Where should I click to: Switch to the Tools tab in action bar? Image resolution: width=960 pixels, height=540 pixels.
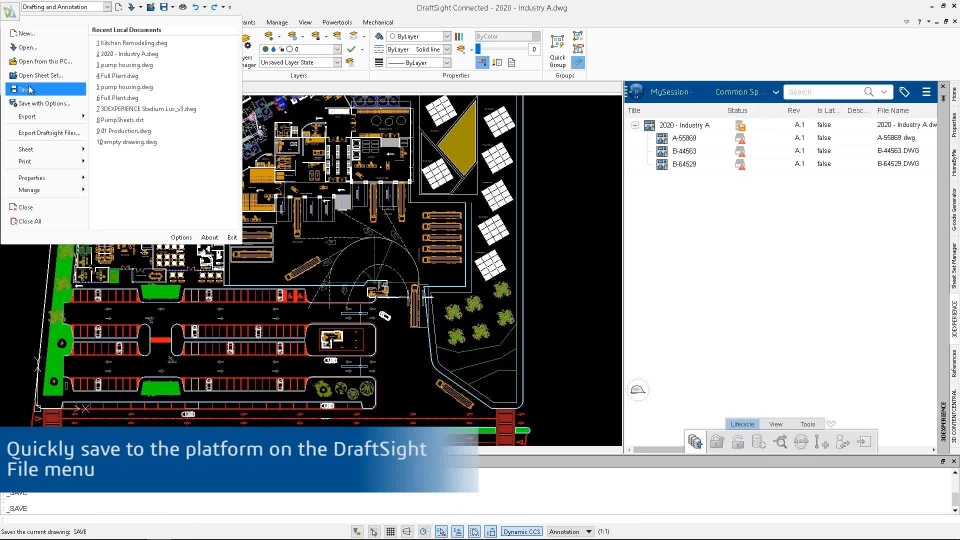(x=808, y=424)
